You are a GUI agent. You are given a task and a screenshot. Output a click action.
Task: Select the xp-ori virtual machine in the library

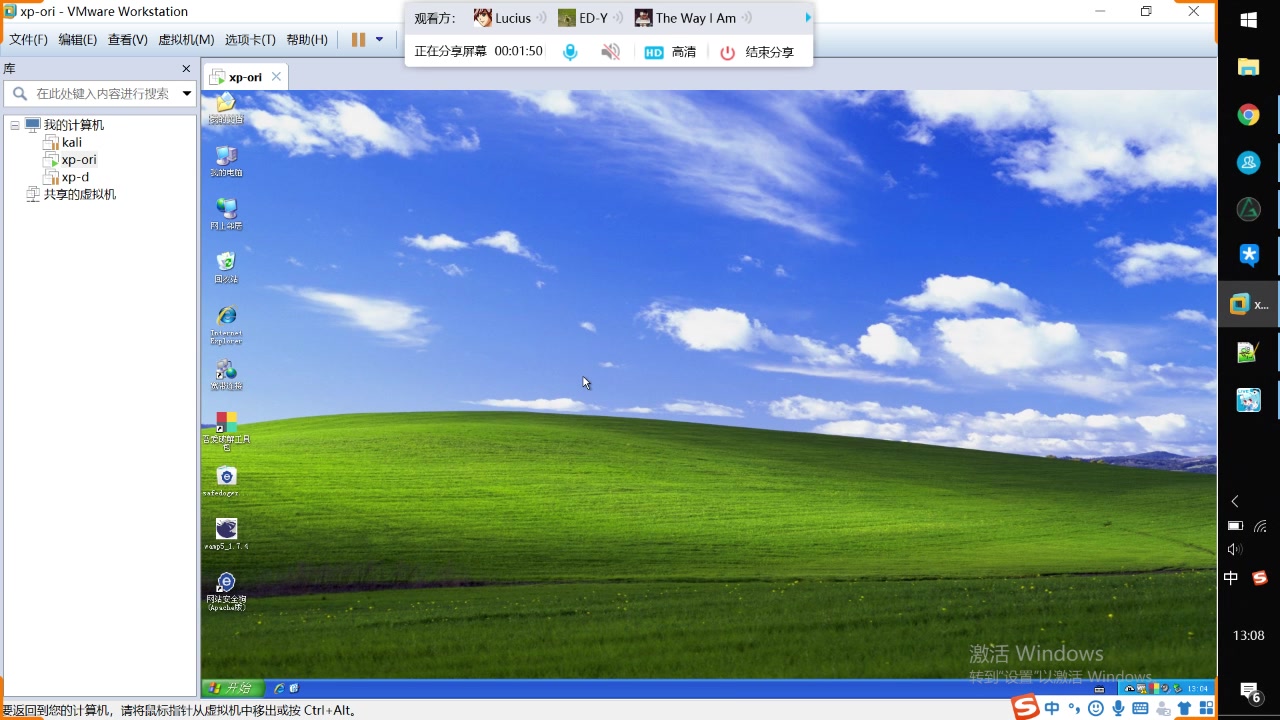click(x=79, y=160)
